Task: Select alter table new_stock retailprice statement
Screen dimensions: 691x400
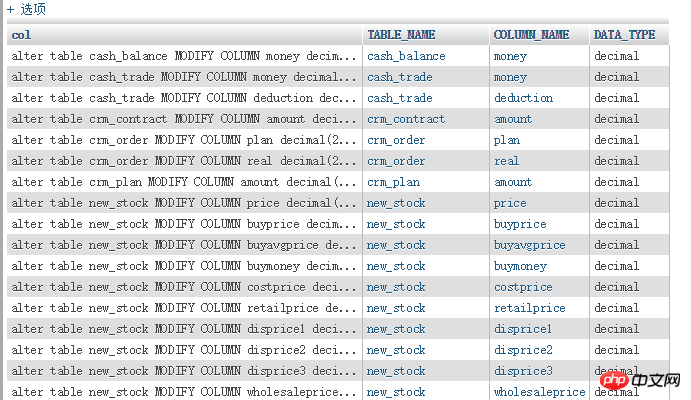Action: point(184,308)
